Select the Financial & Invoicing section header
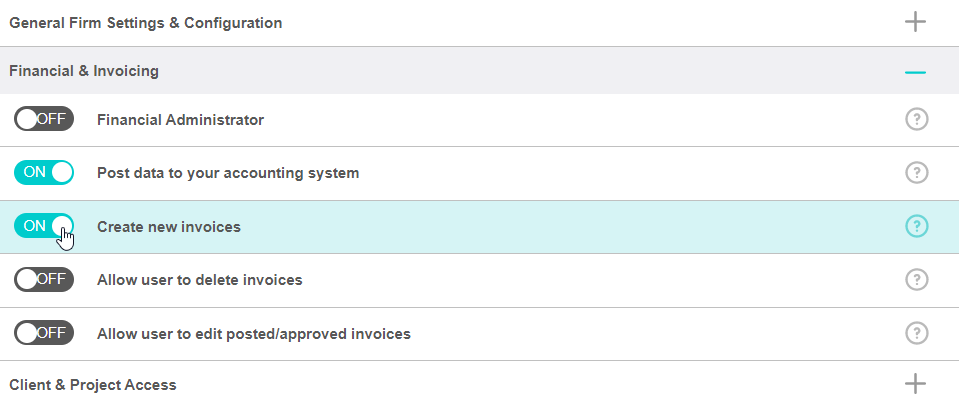959x402 pixels. coord(84,71)
